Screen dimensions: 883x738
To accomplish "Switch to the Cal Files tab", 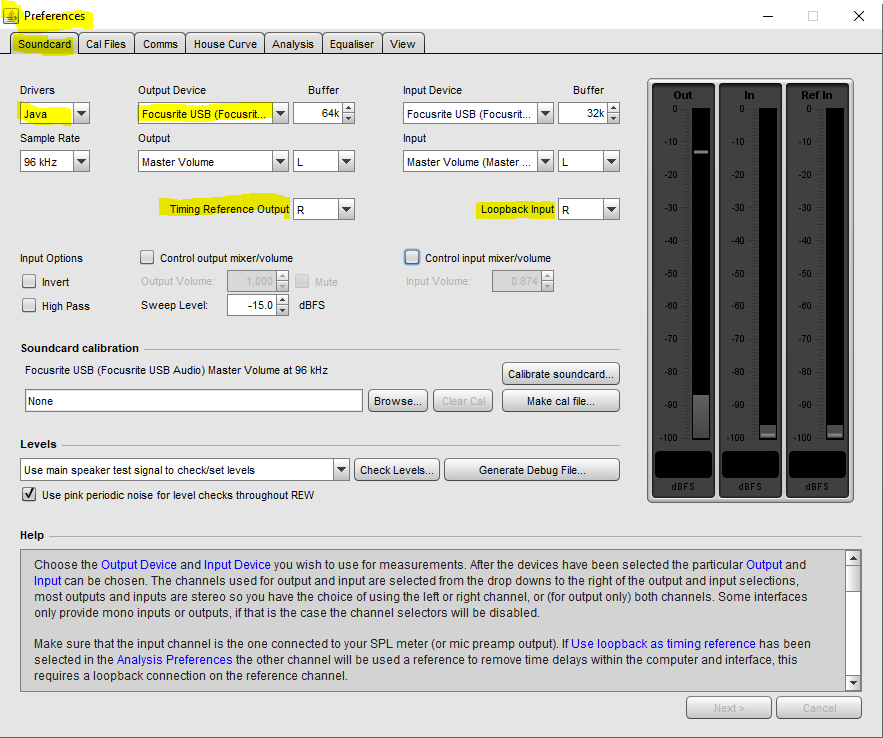I will point(106,44).
